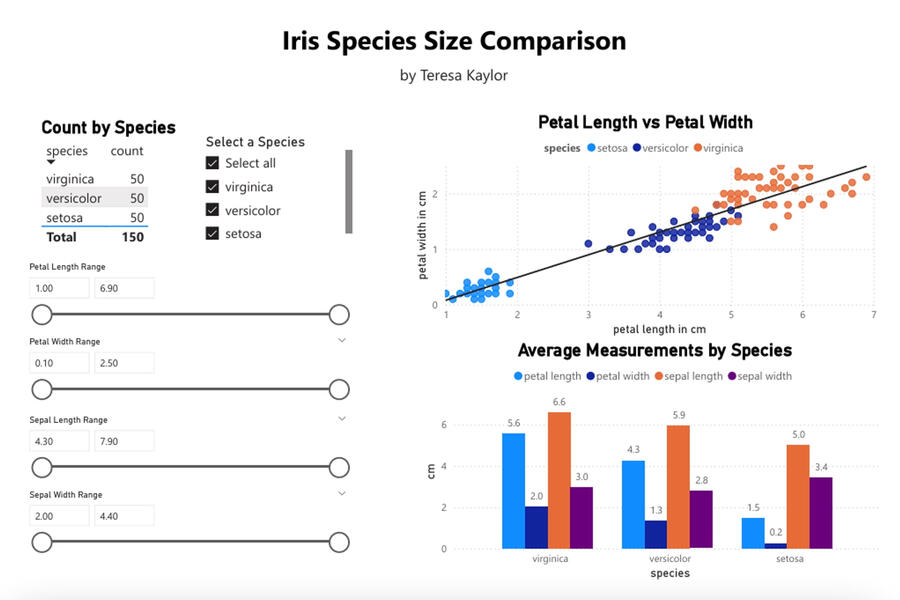The image size is (900, 600).
Task: Click the virginica legend marker in scatter chart
Action: (696, 148)
